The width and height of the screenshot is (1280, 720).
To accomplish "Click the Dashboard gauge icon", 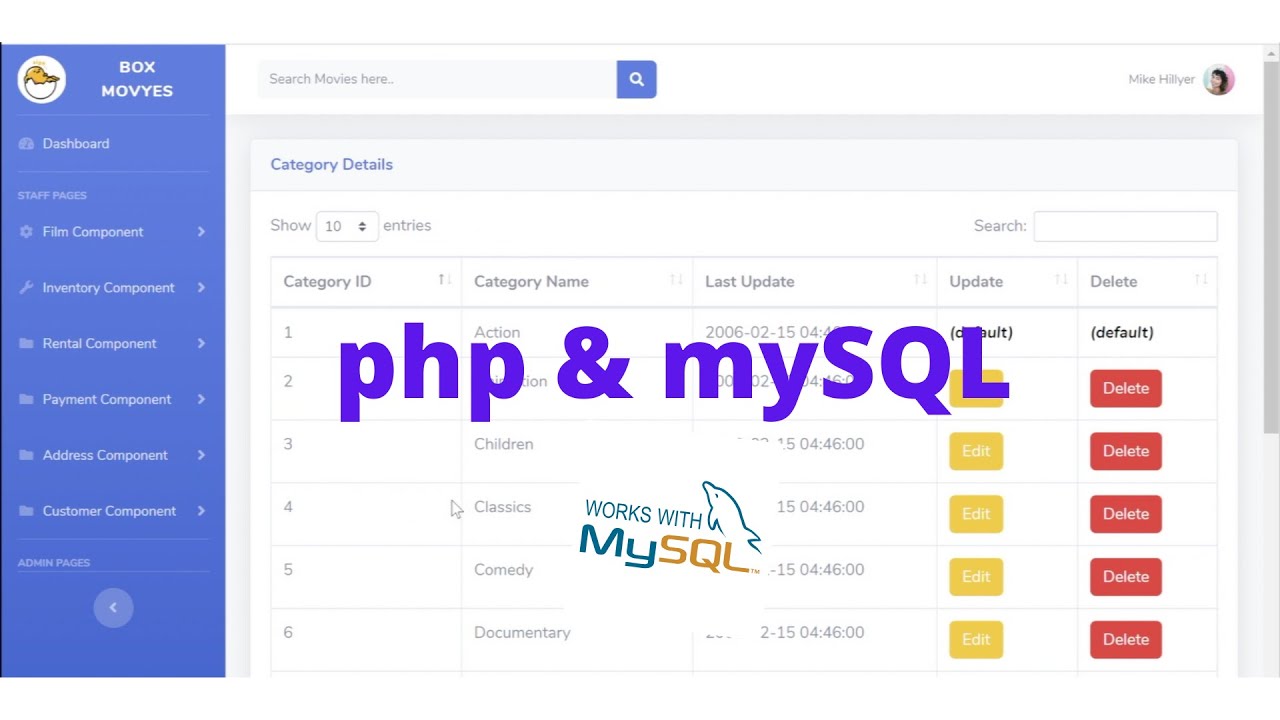I will pyautogui.click(x=26, y=144).
